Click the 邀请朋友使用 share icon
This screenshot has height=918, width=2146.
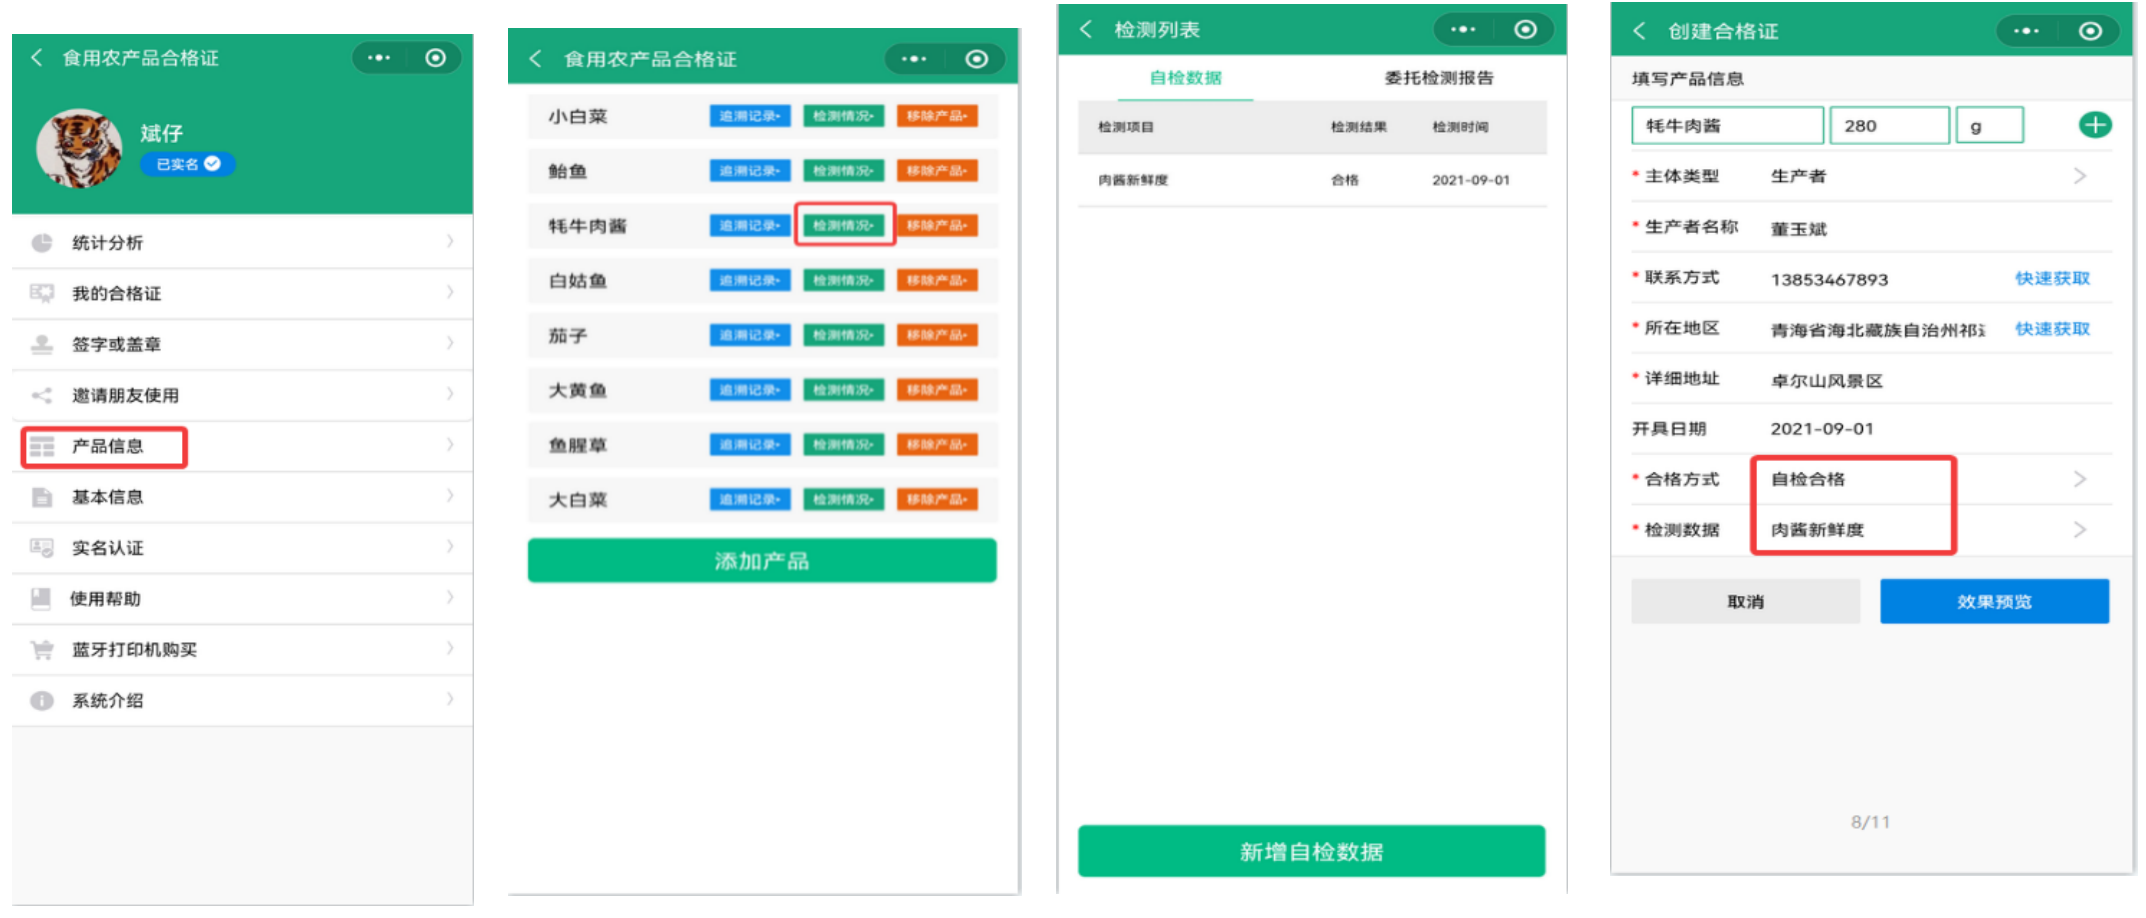pyautogui.click(x=42, y=395)
